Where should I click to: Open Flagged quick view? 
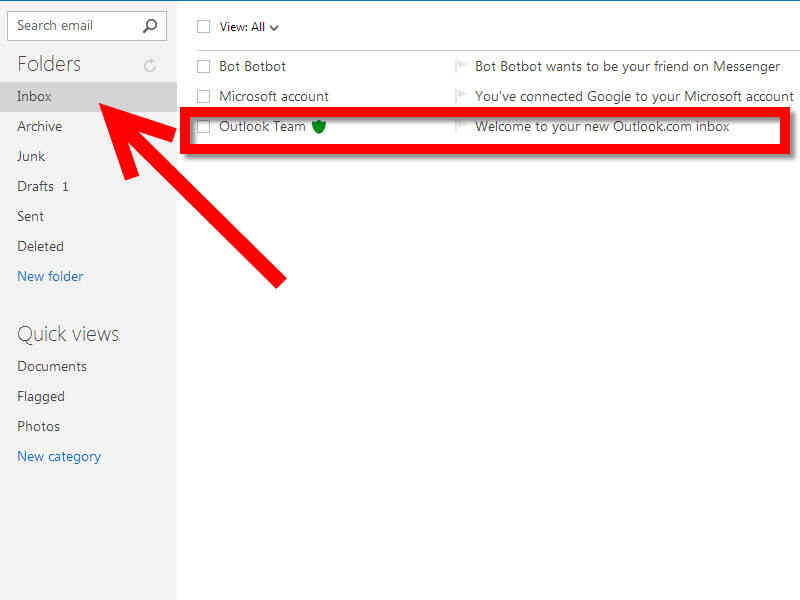point(41,396)
